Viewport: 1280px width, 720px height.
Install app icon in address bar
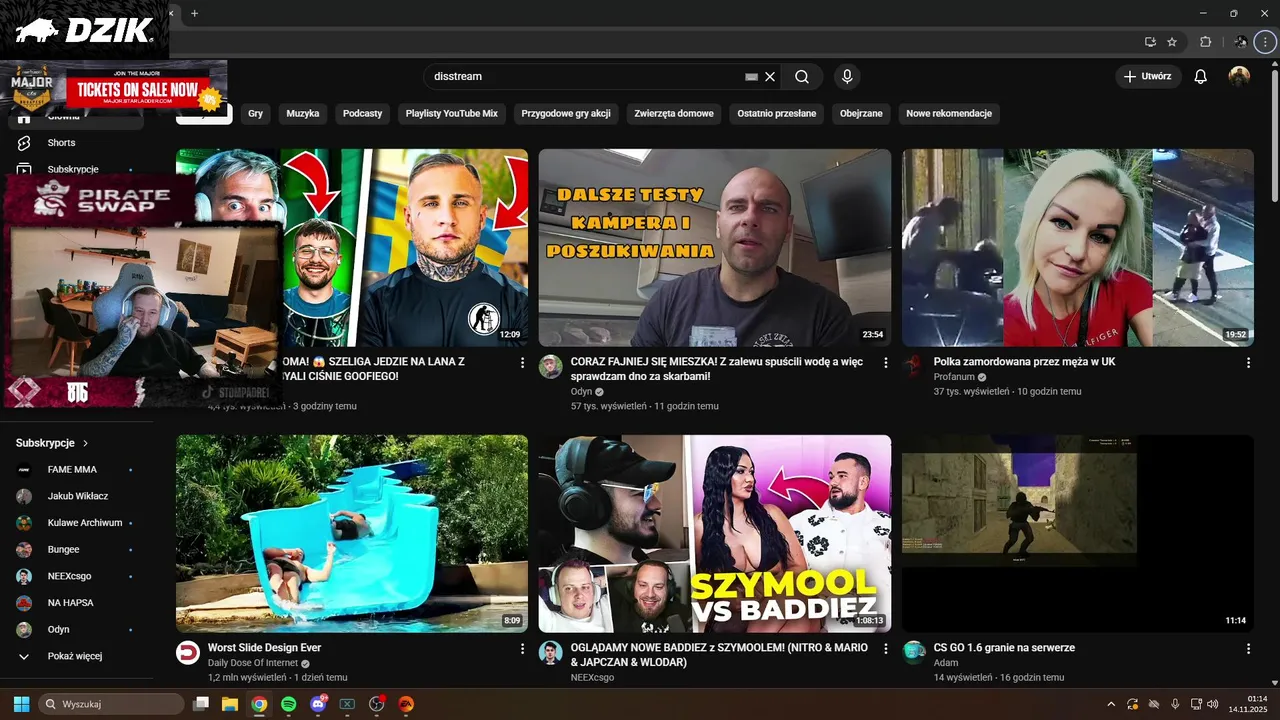(1150, 42)
